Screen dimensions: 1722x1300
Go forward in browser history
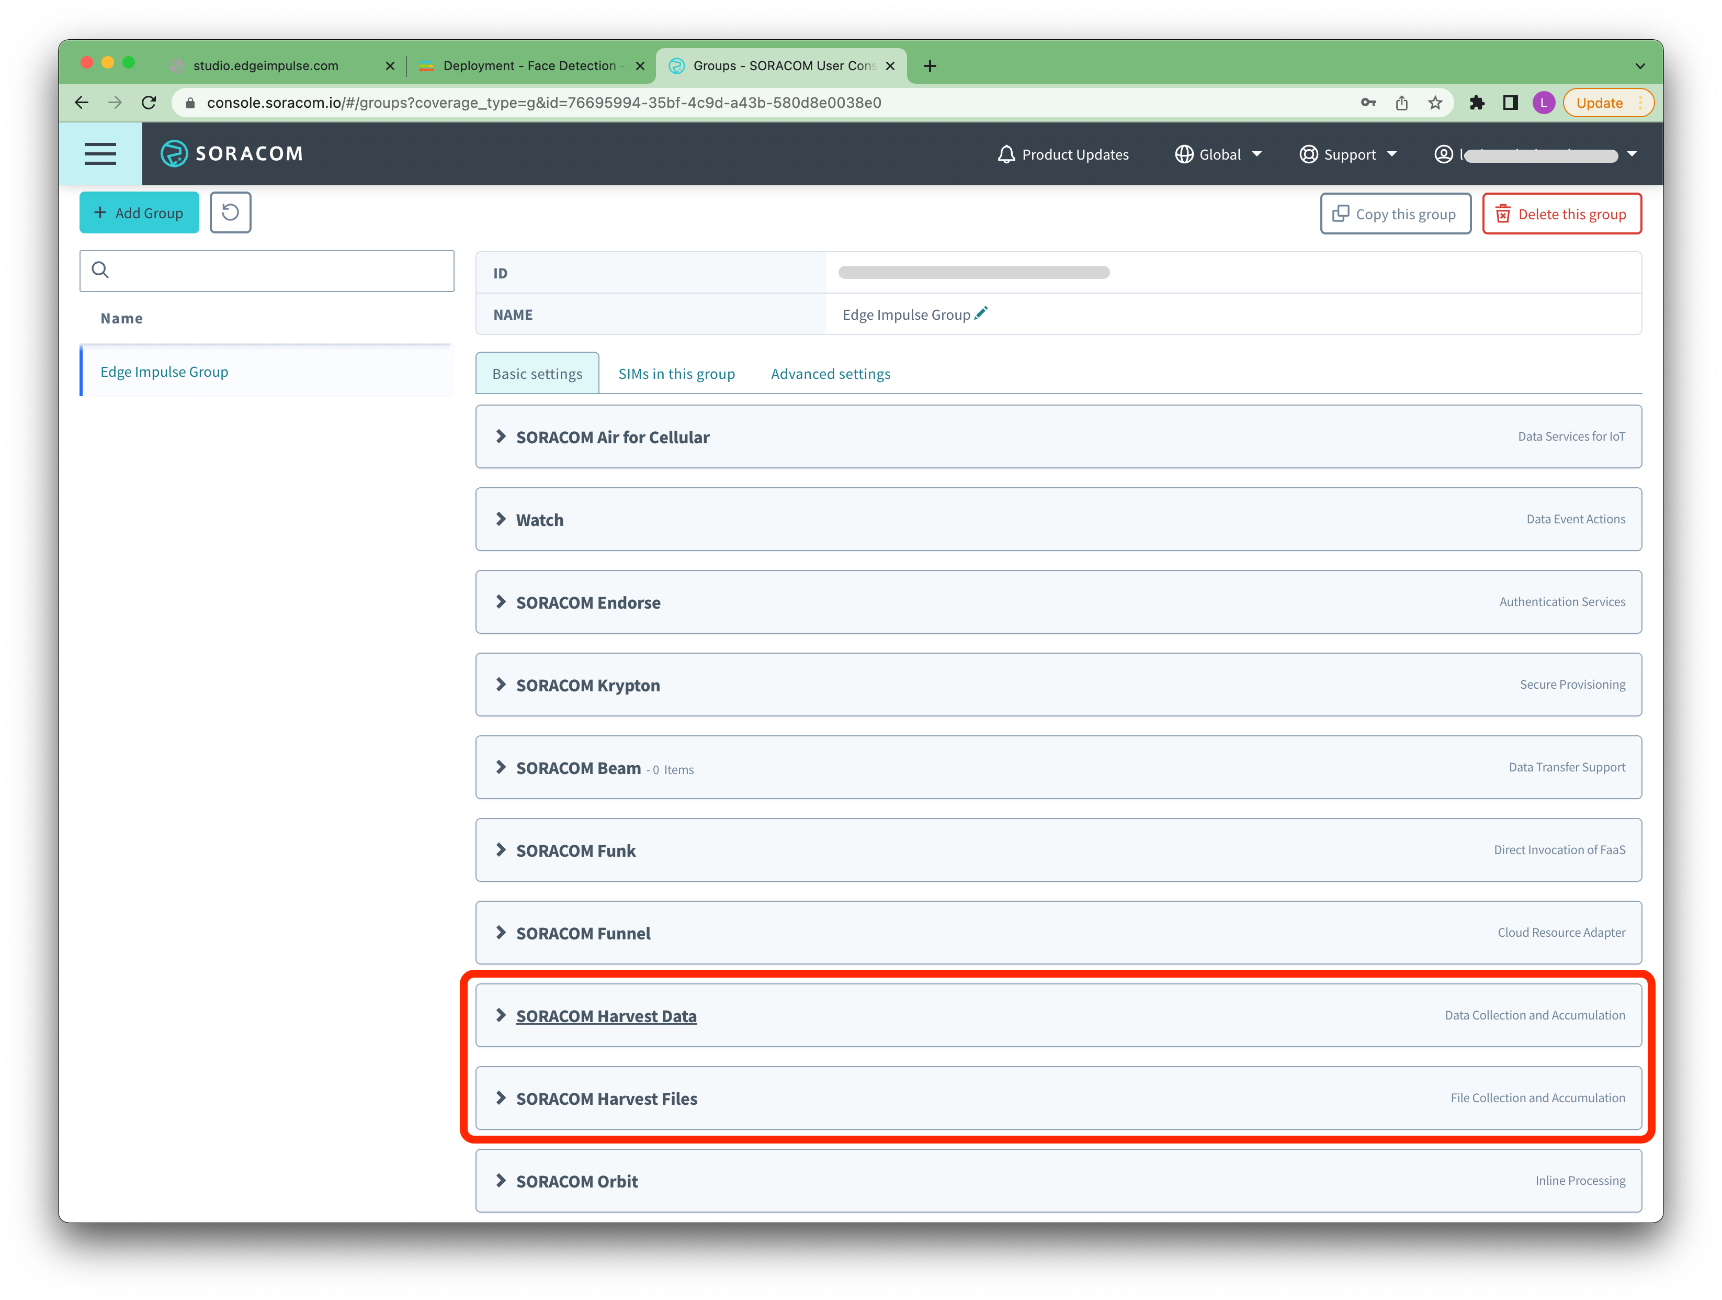[115, 102]
